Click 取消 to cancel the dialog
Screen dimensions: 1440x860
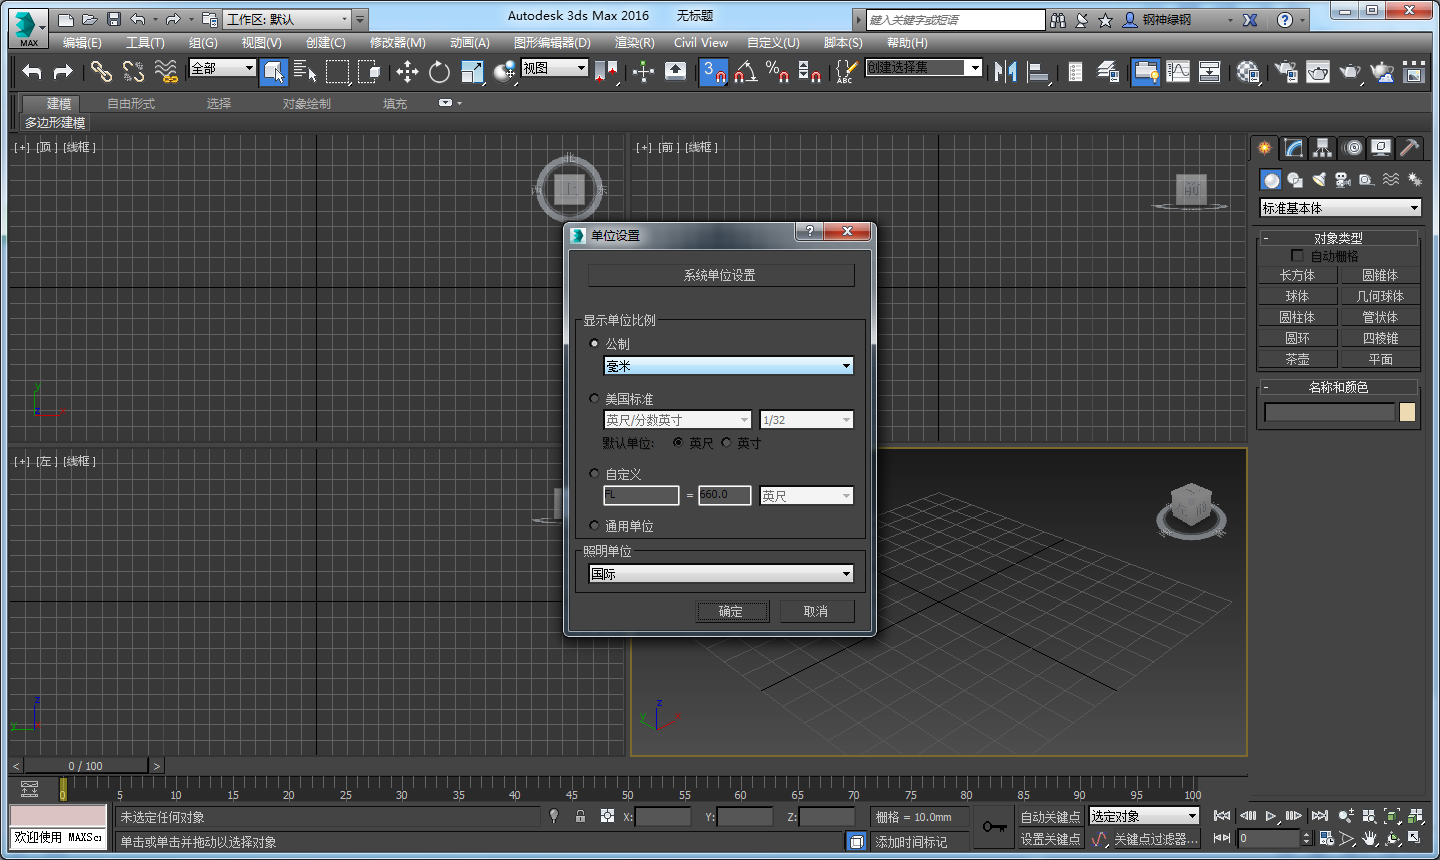(x=816, y=611)
